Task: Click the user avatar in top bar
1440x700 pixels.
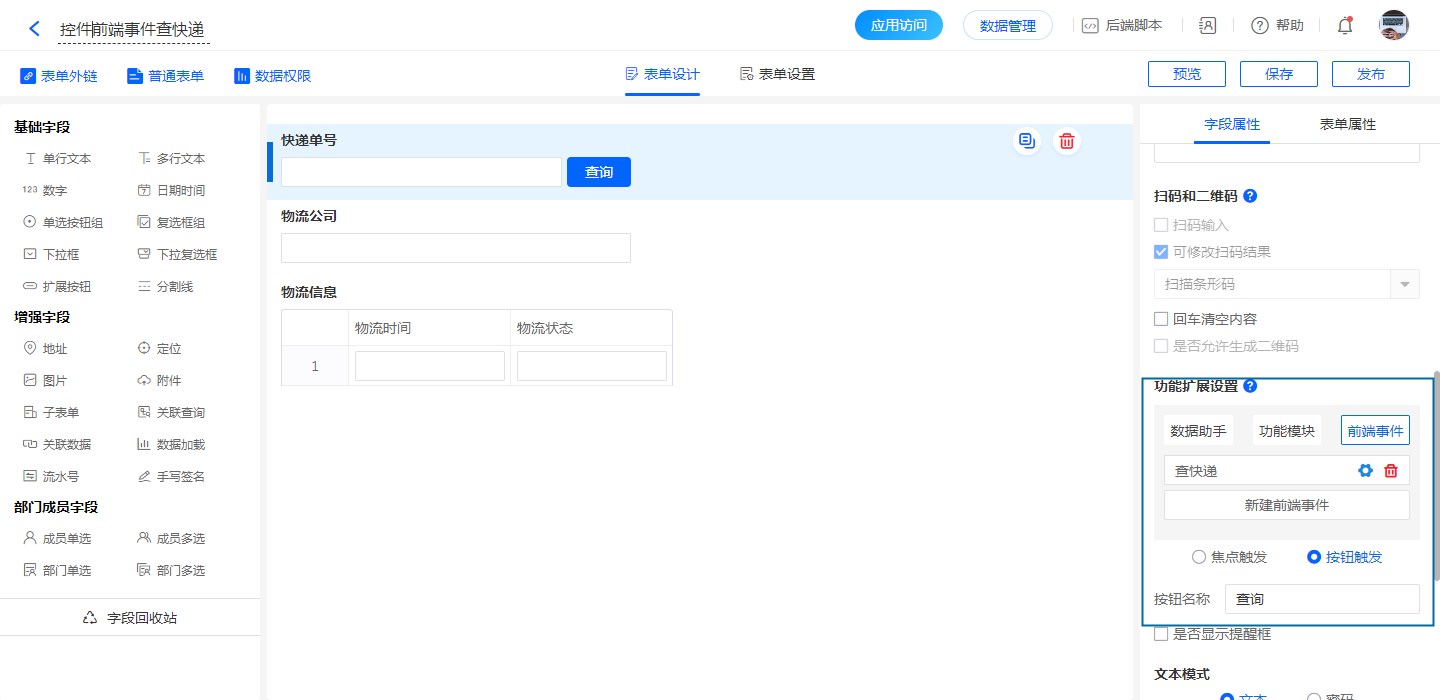Action: point(1393,26)
